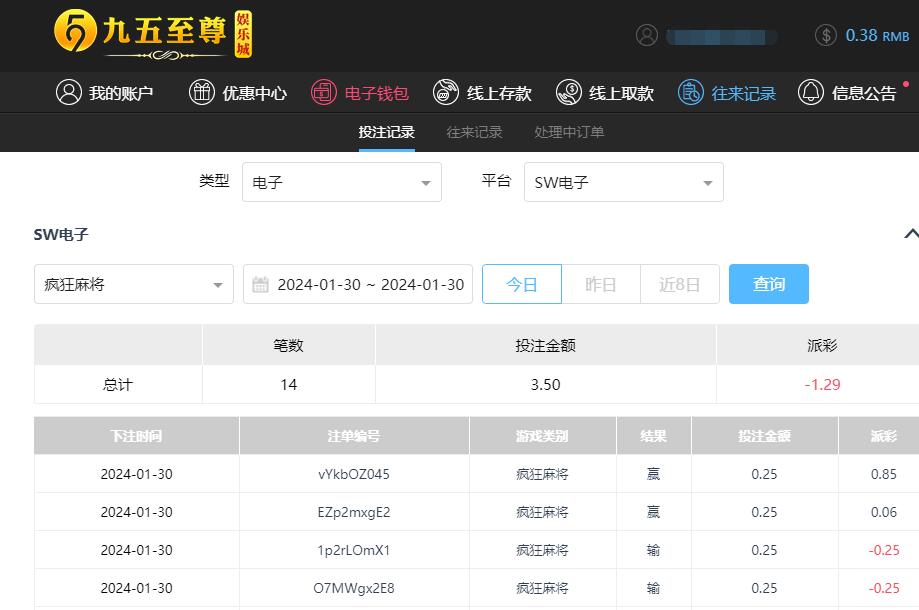This screenshot has width=919, height=610.
Task: Switch to 处理中订单 tab
Action: (x=569, y=132)
